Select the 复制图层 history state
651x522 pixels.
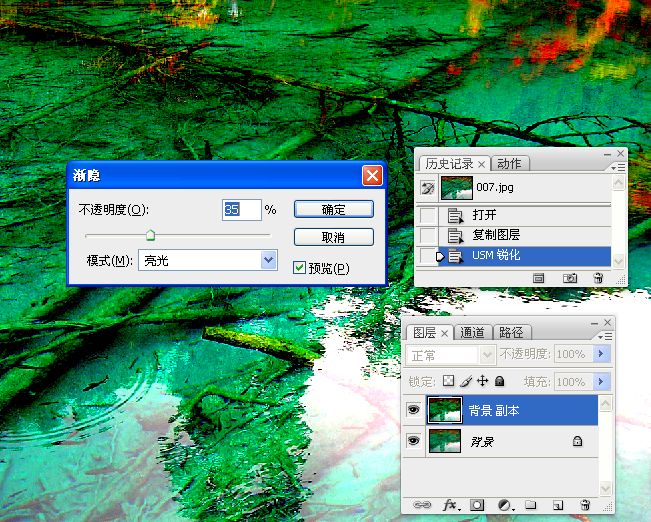[x=525, y=235]
